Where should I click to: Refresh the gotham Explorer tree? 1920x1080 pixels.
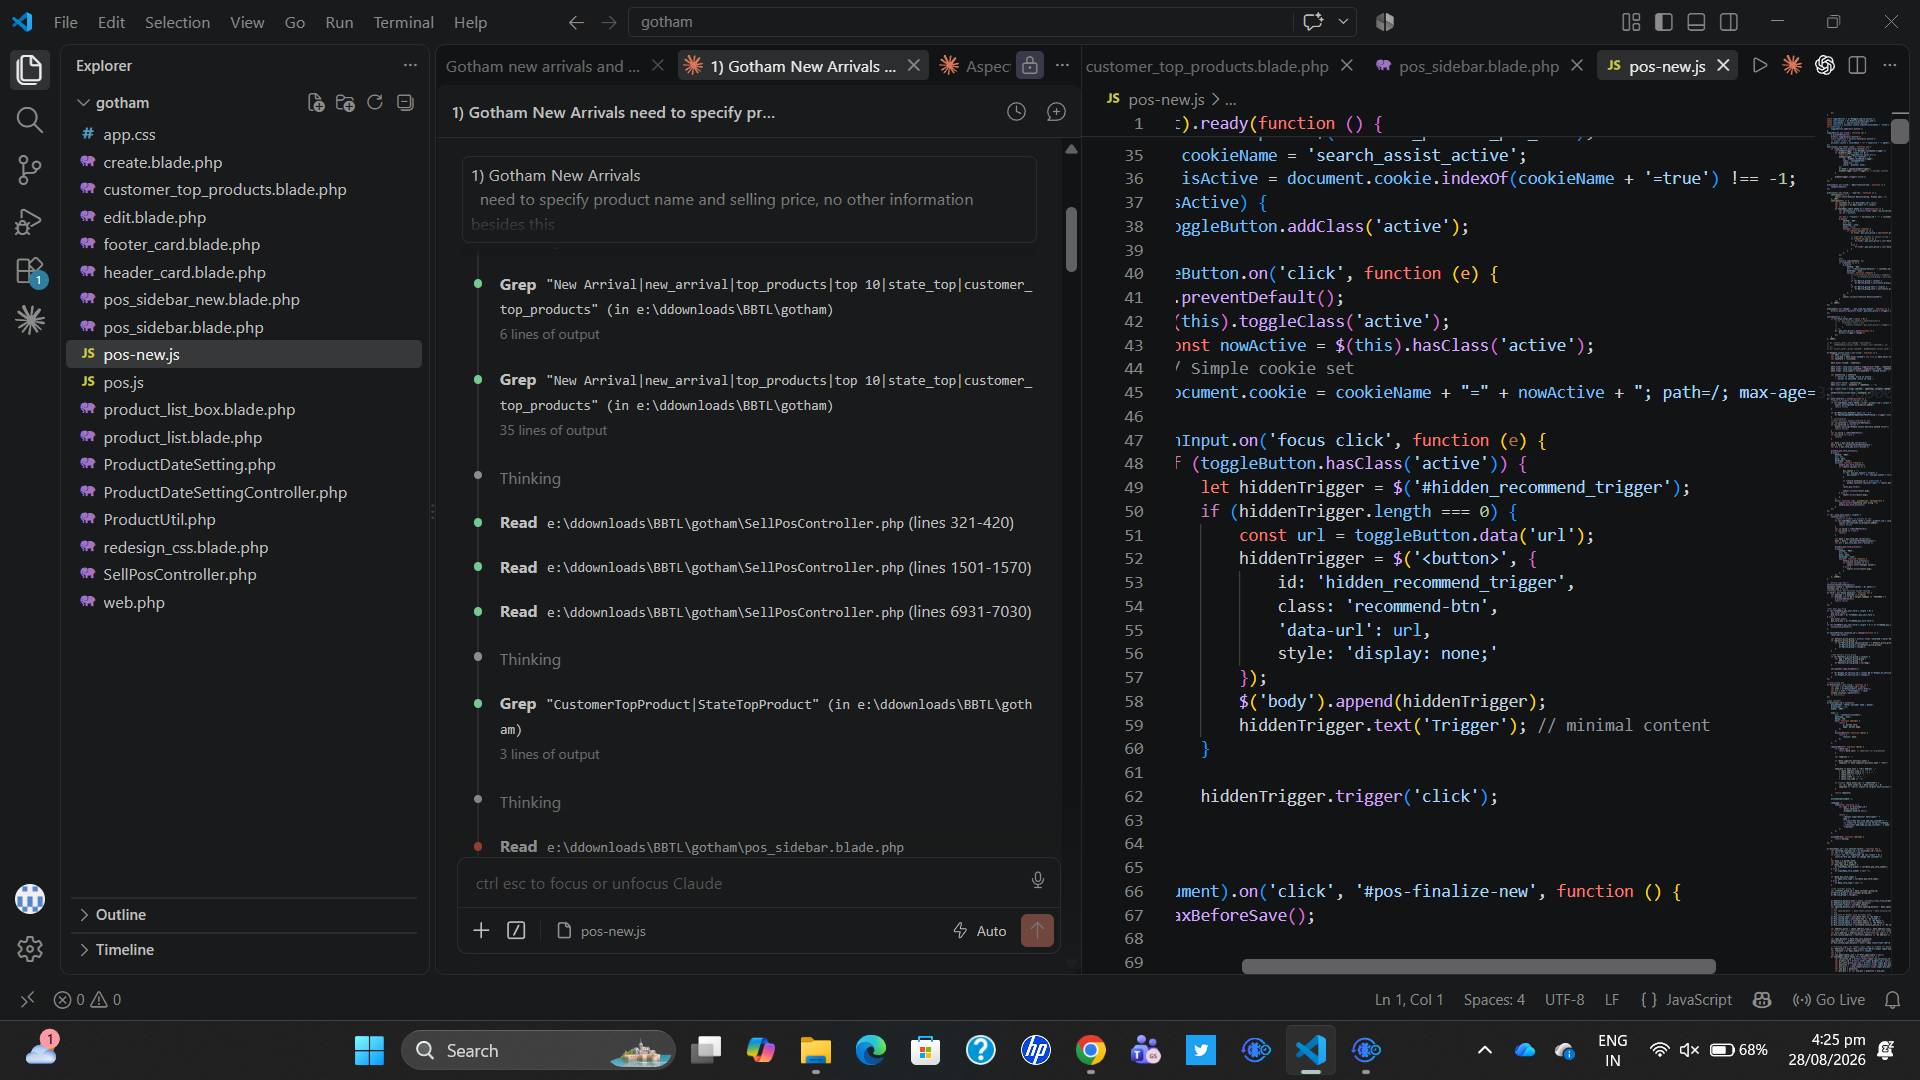click(x=375, y=102)
